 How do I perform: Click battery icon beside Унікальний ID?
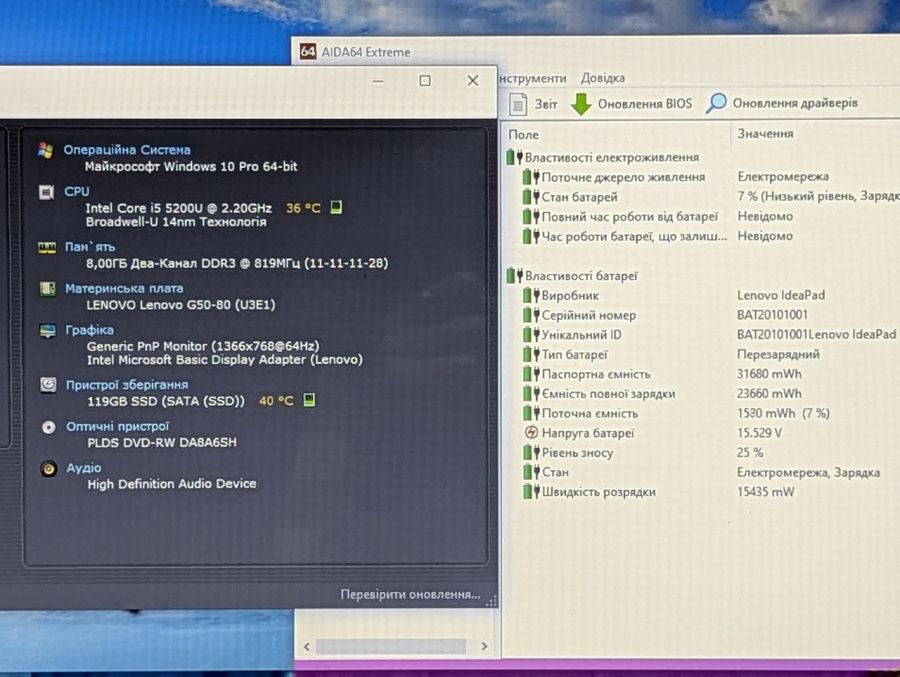click(531, 335)
